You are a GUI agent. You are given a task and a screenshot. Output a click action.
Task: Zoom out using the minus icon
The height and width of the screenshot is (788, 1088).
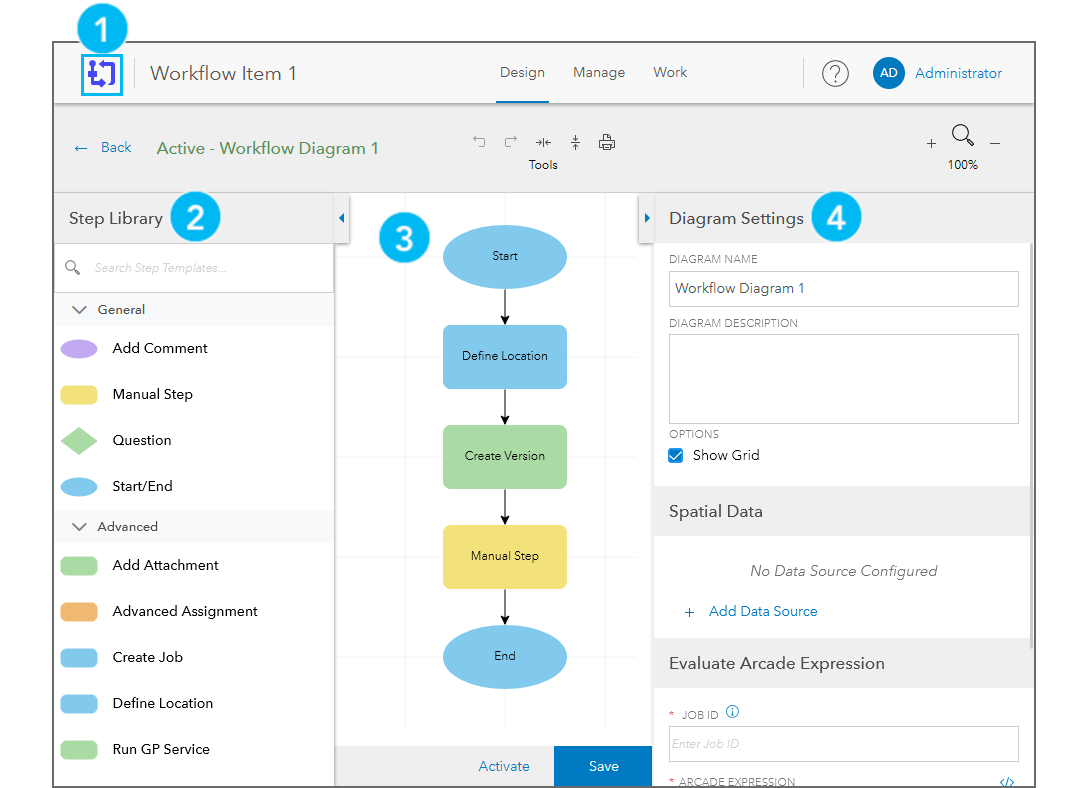tap(995, 145)
